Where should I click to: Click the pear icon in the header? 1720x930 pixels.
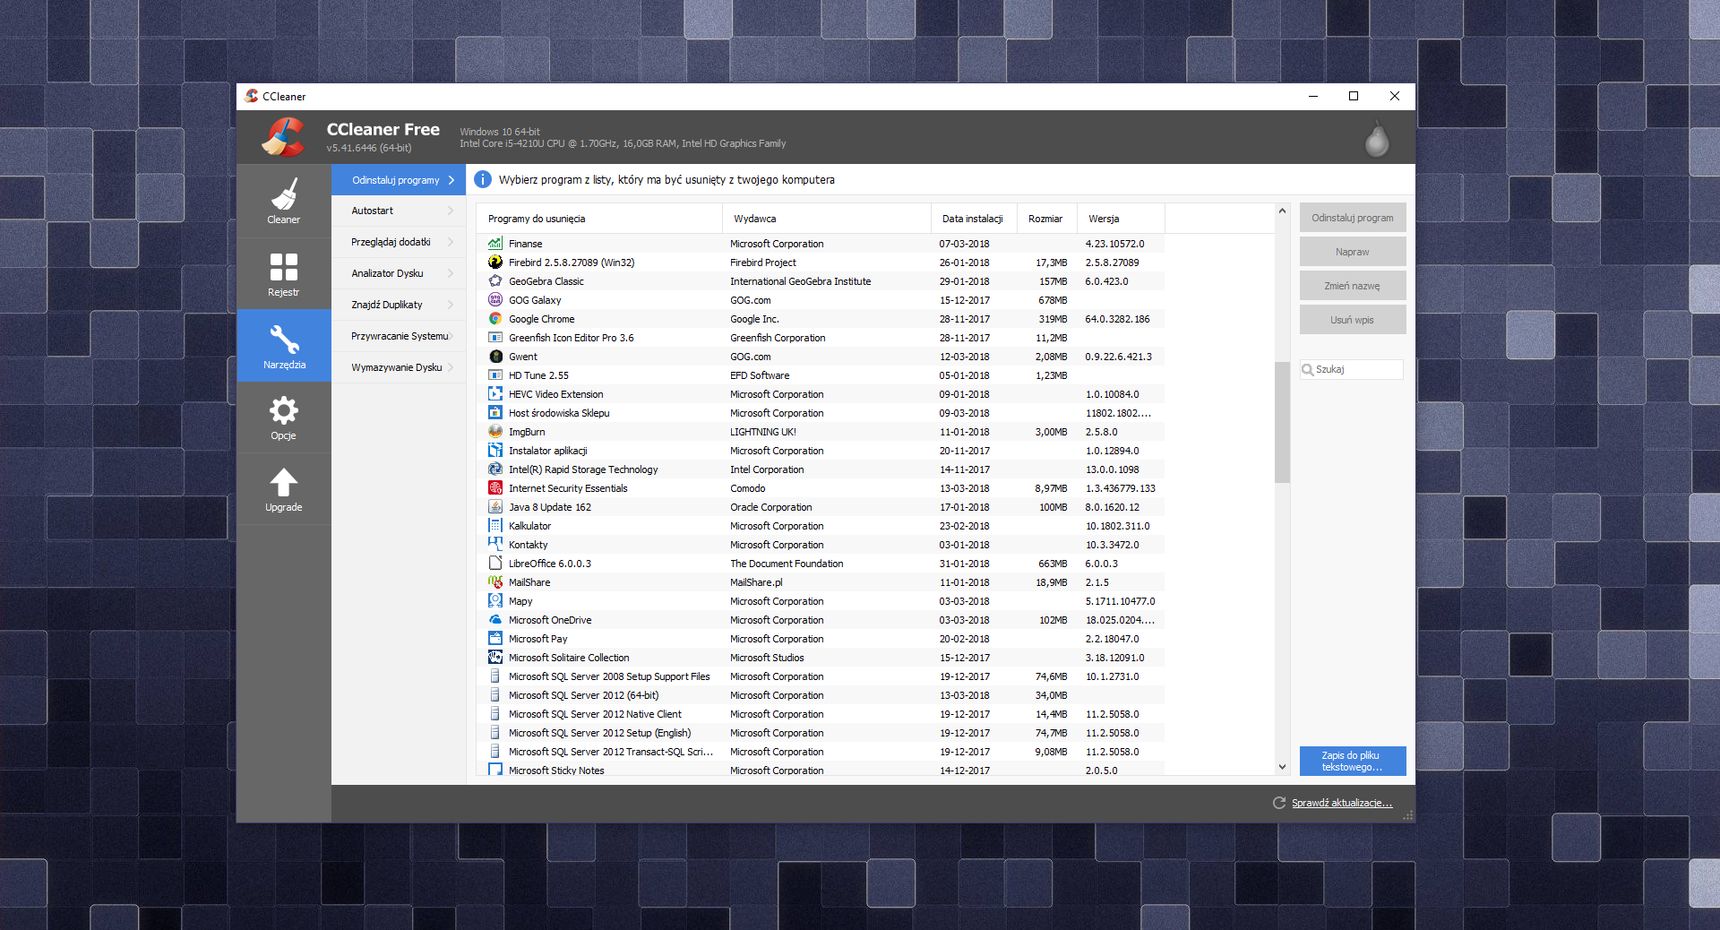pyautogui.click(x=1377, y=140)
